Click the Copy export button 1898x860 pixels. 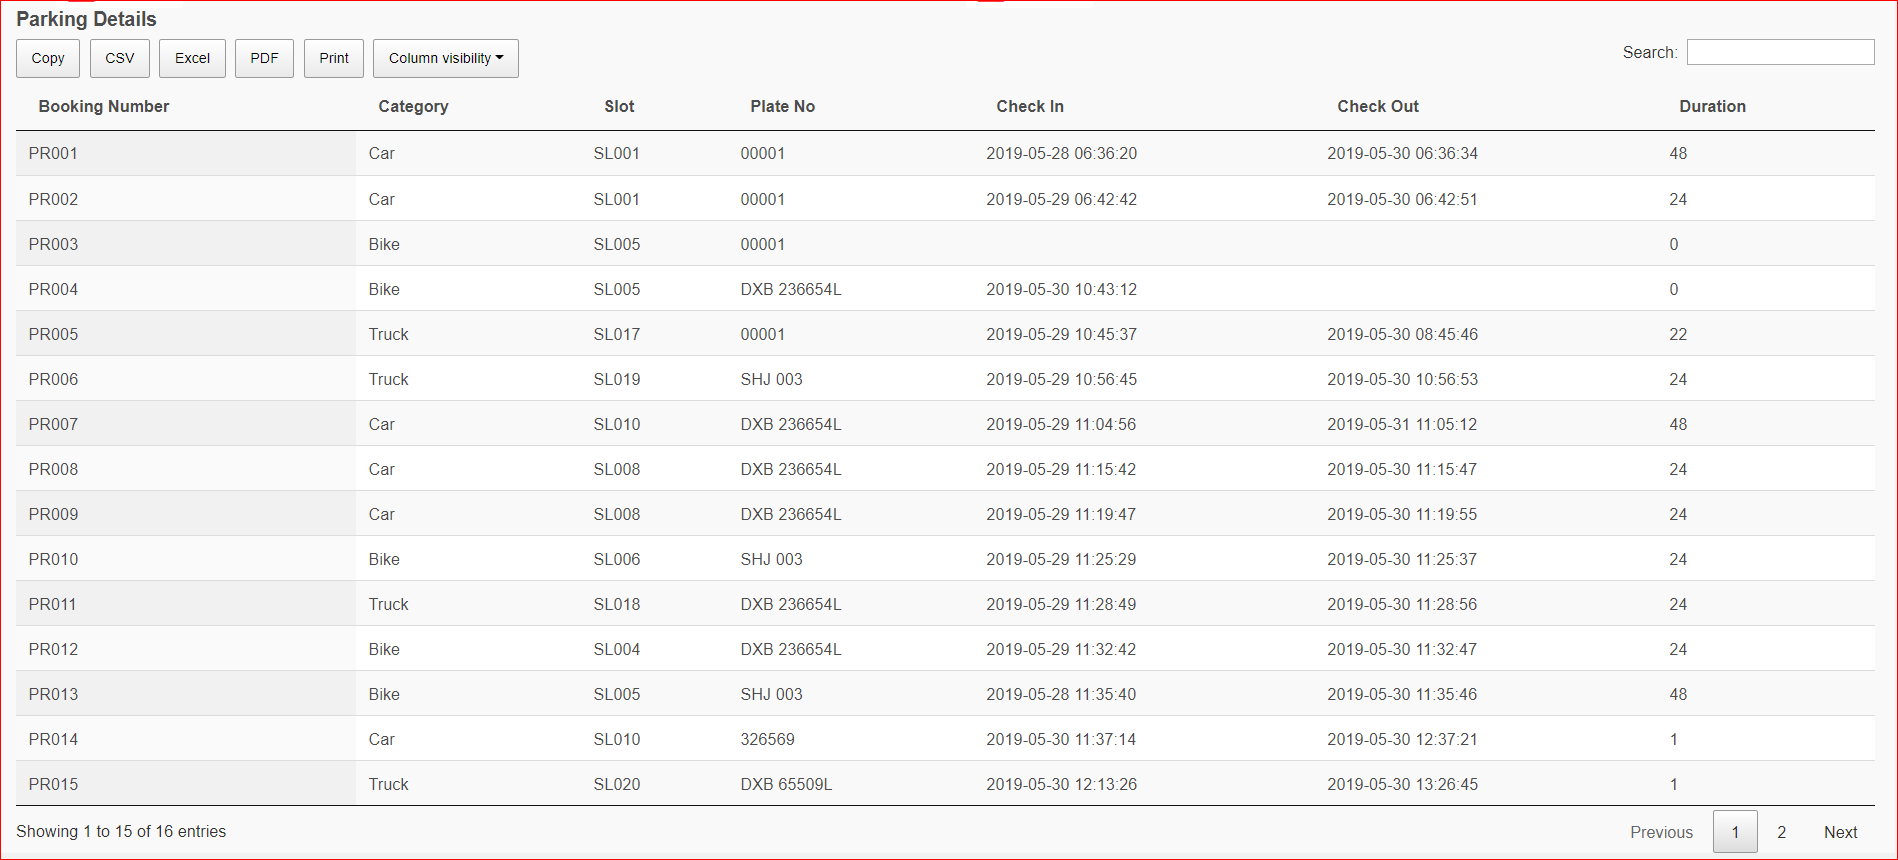[x=48, y=58]
